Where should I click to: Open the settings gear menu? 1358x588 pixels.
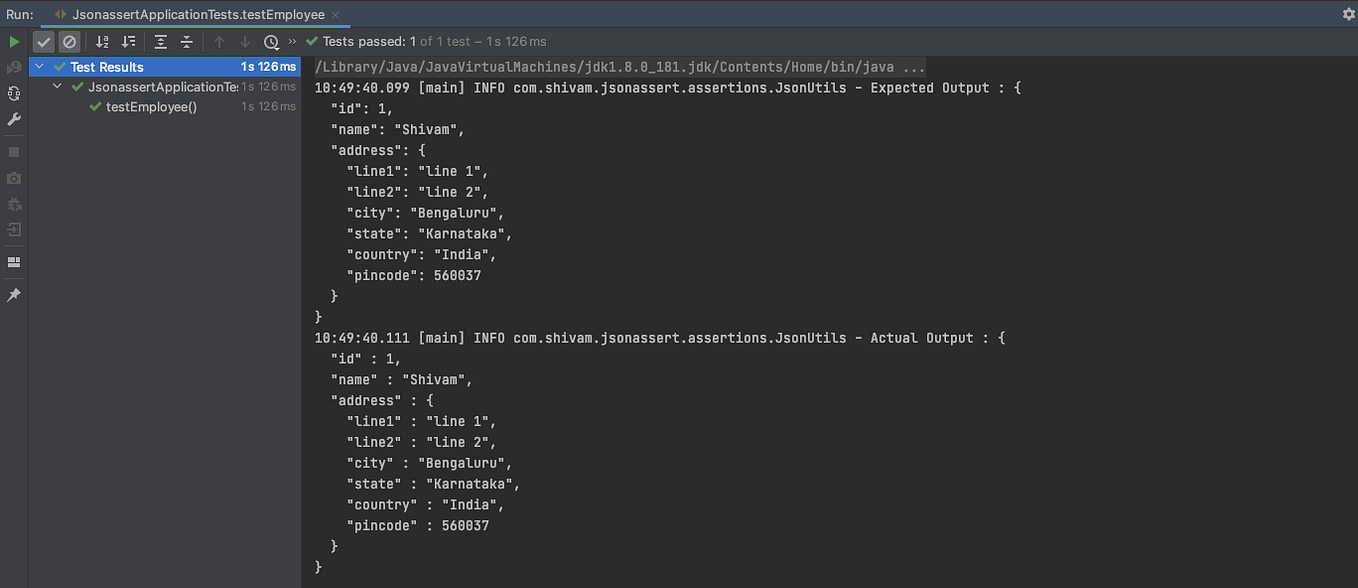[x=1348, y=14]
